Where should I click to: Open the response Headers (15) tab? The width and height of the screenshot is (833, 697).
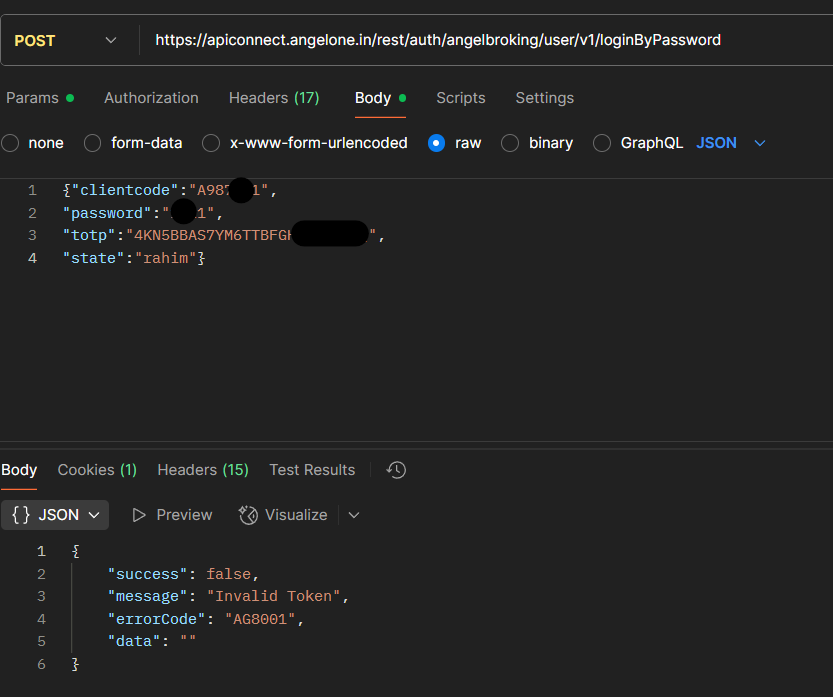[x=203, y=470]
